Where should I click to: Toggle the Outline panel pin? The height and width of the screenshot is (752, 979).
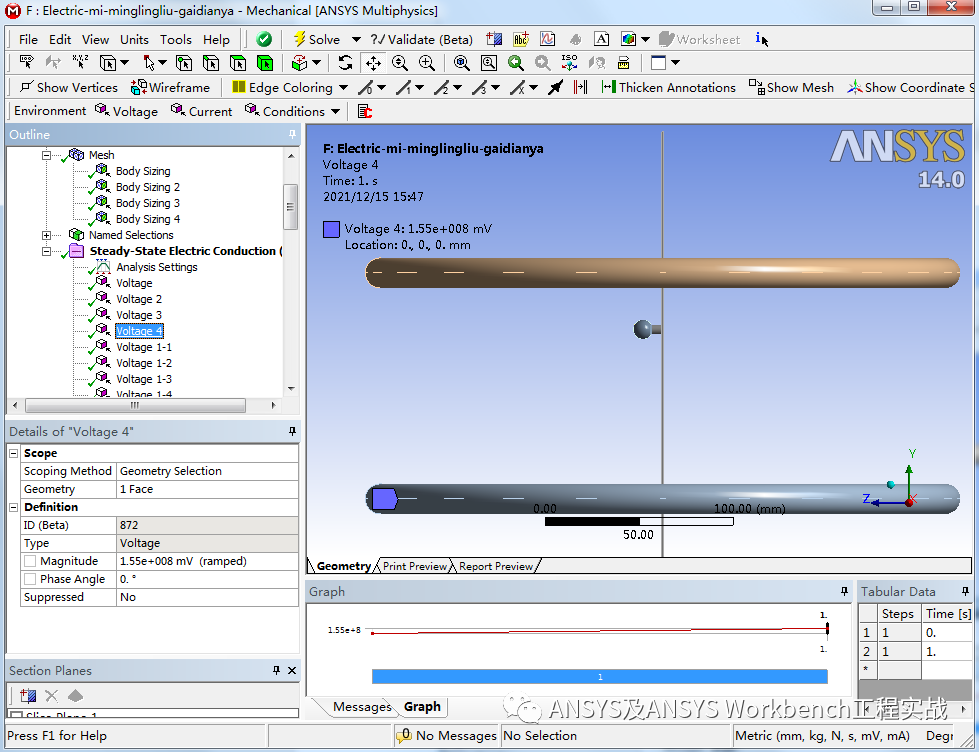[292, 134]
